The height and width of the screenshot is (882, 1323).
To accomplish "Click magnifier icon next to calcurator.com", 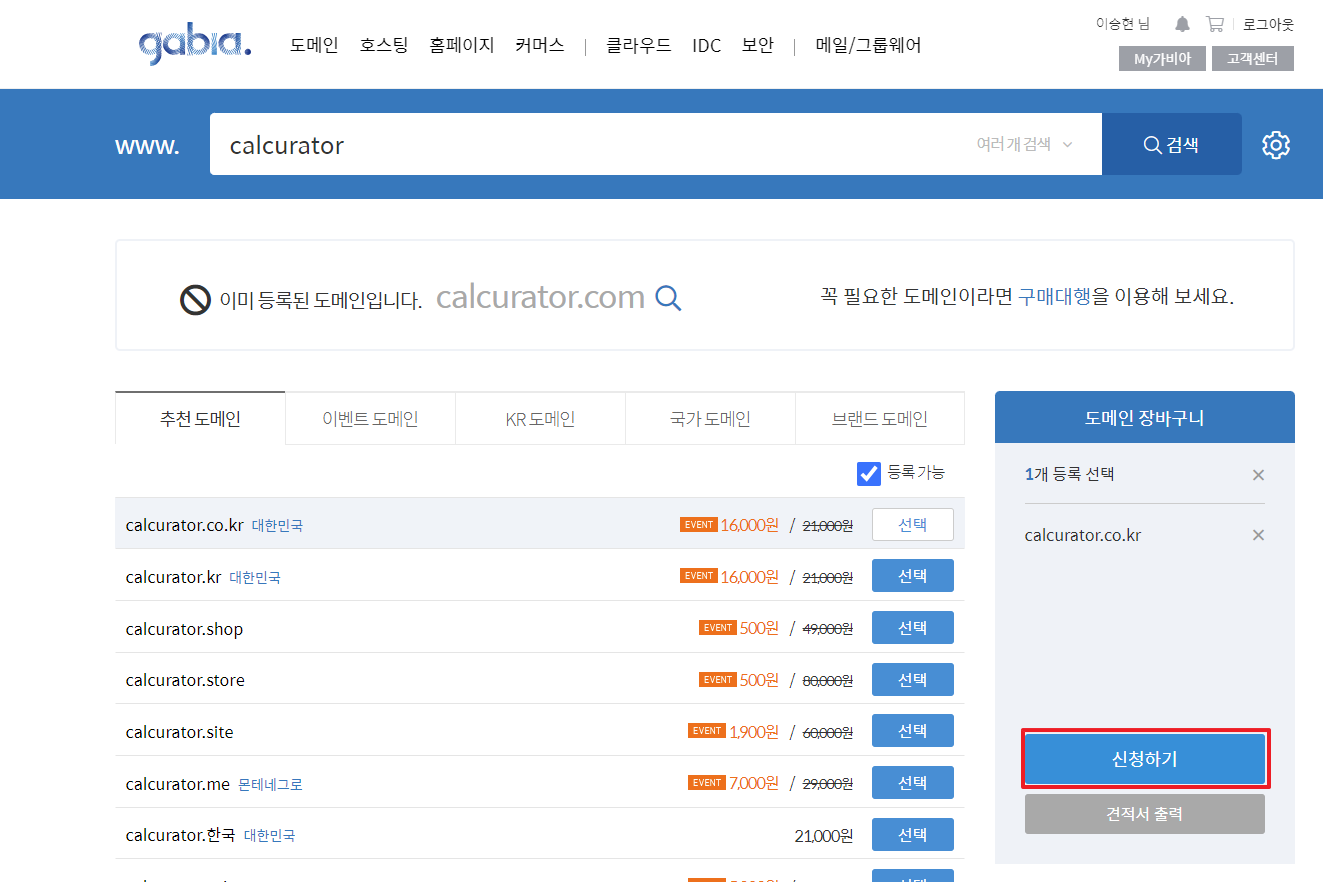I will tap(668, 298).
